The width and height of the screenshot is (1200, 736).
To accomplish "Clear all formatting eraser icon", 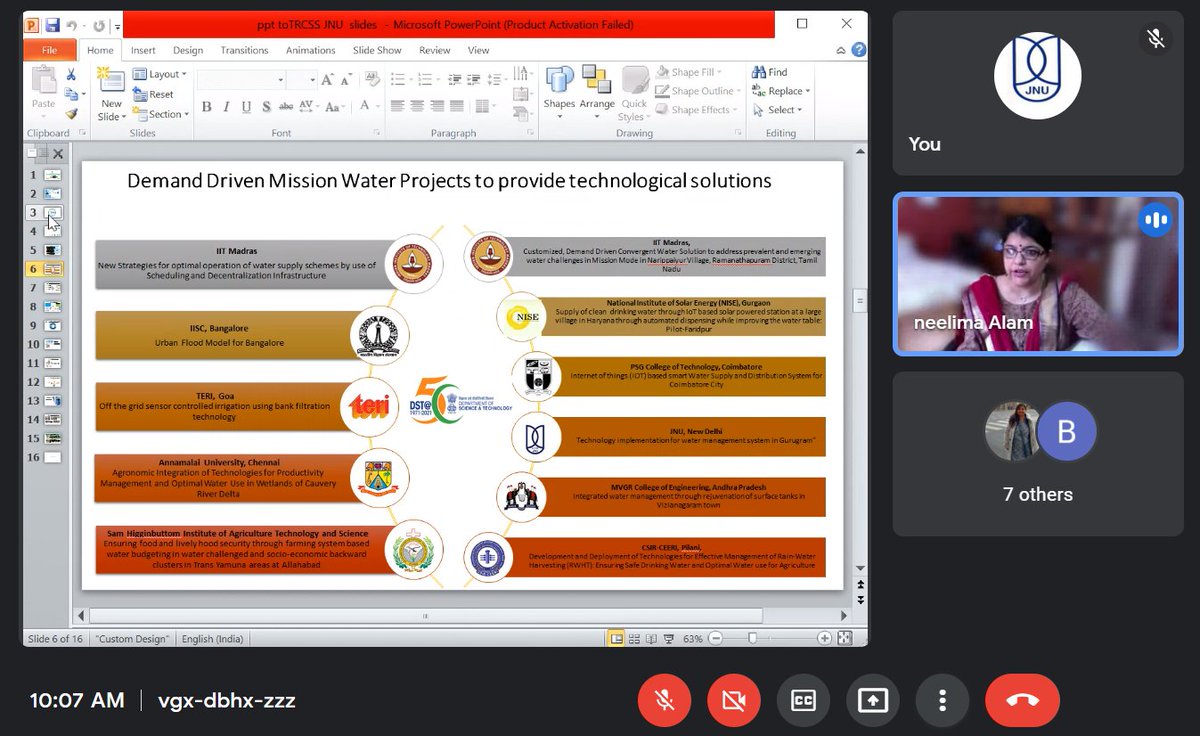I will click(x=372, y=79).
